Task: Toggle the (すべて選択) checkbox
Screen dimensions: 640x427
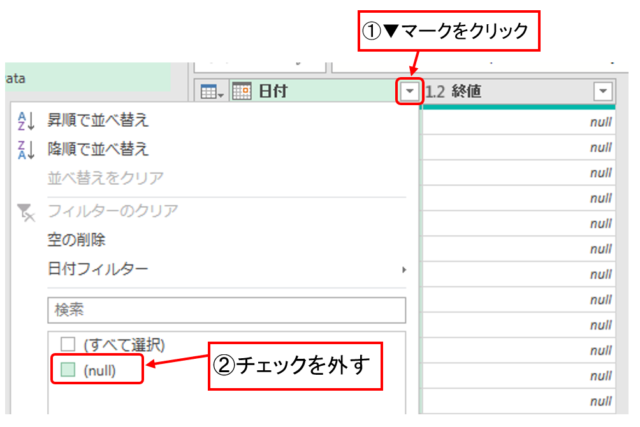Action: point(68,344)
